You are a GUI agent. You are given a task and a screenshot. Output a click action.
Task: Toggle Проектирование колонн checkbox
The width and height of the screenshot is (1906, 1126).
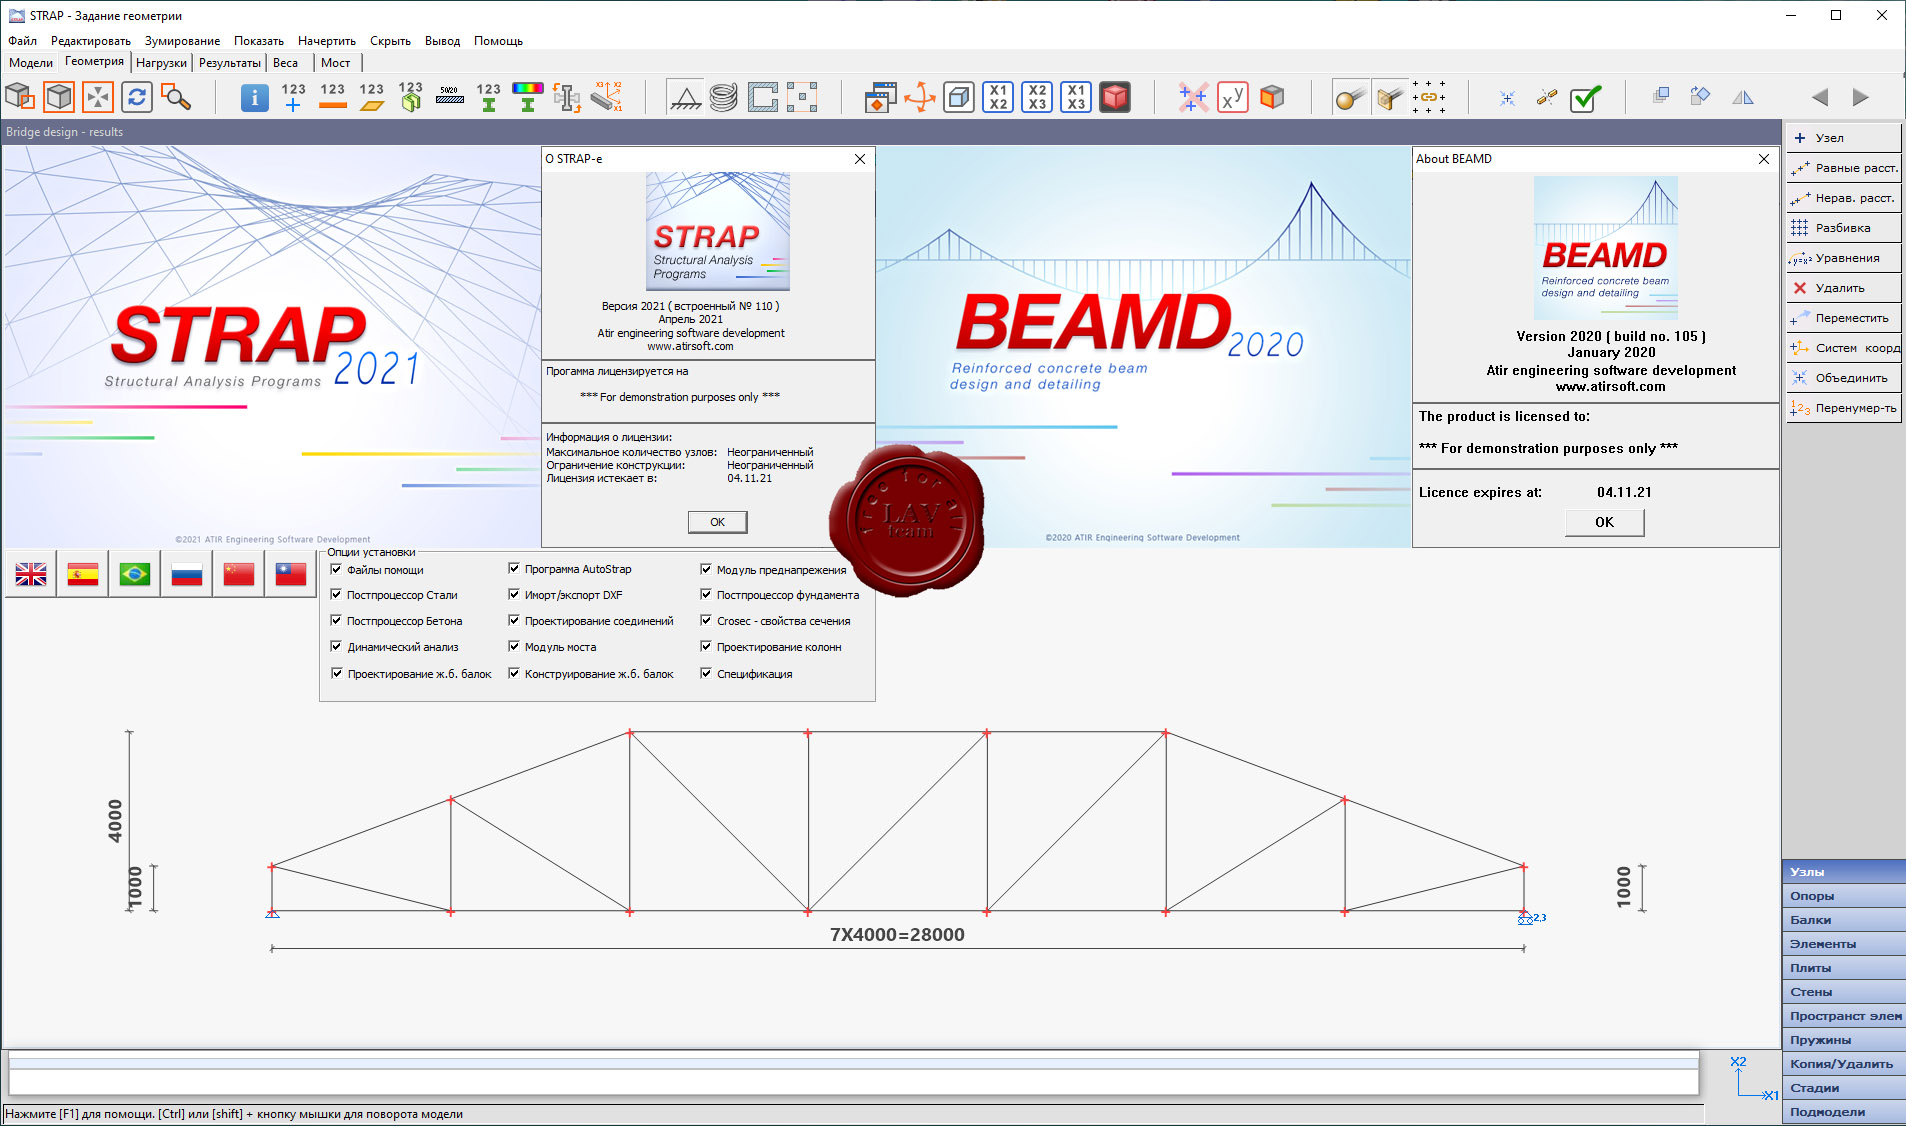[706, 647]
